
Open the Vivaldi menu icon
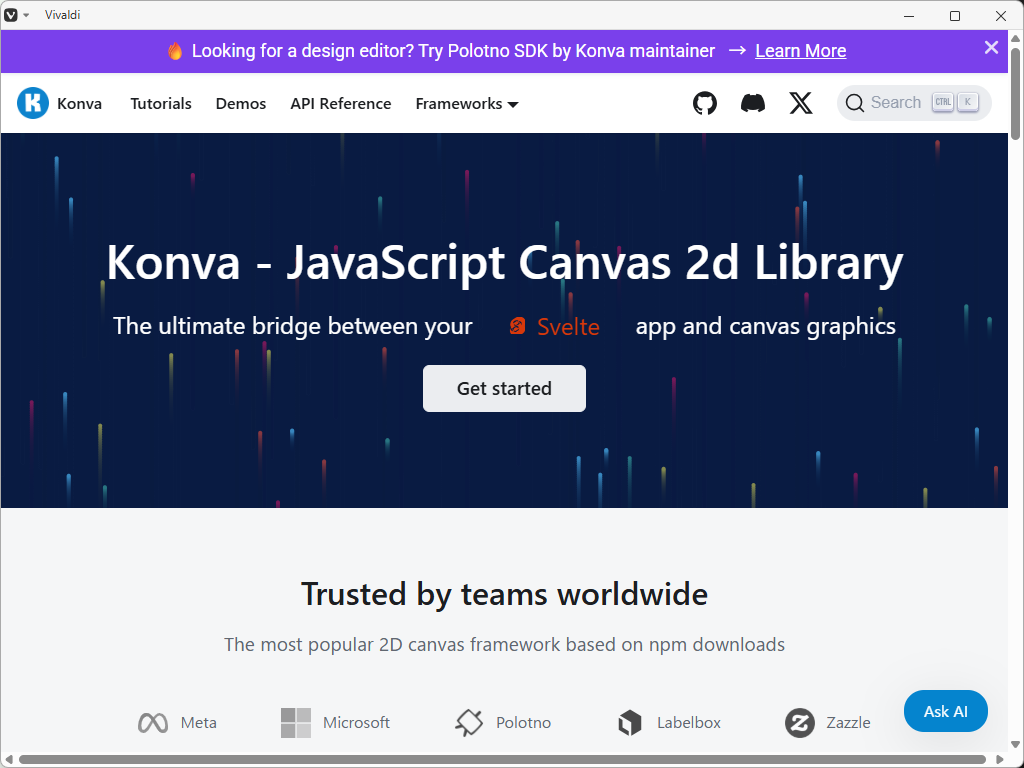click(11, 15)
